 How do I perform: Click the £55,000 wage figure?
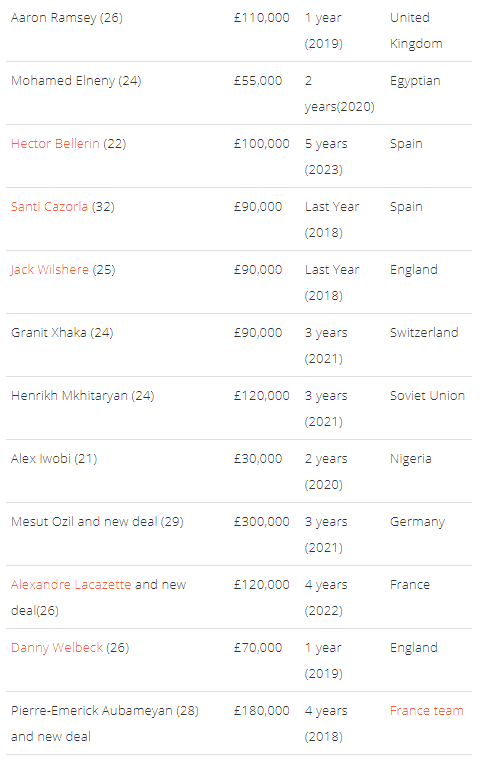pyautogui.click(x=258, y=81)
